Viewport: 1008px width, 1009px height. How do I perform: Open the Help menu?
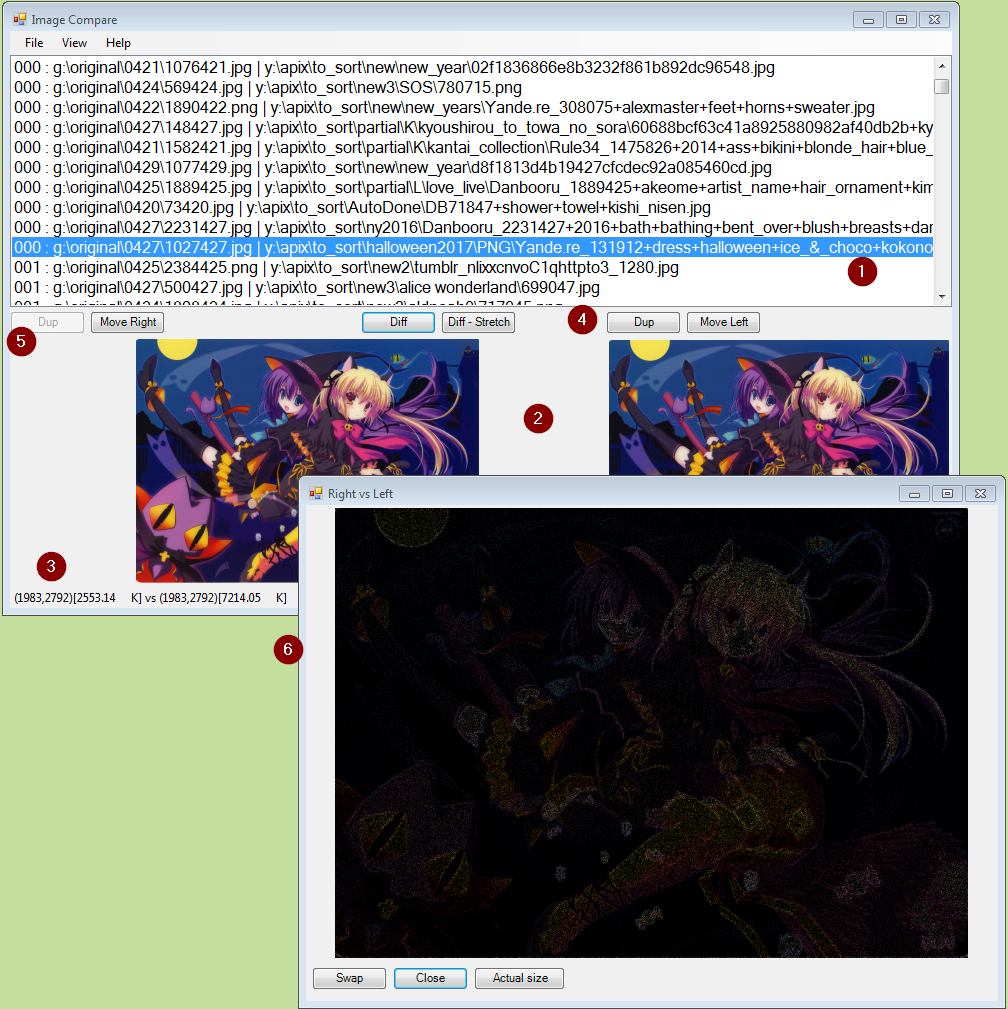point(118,43)
